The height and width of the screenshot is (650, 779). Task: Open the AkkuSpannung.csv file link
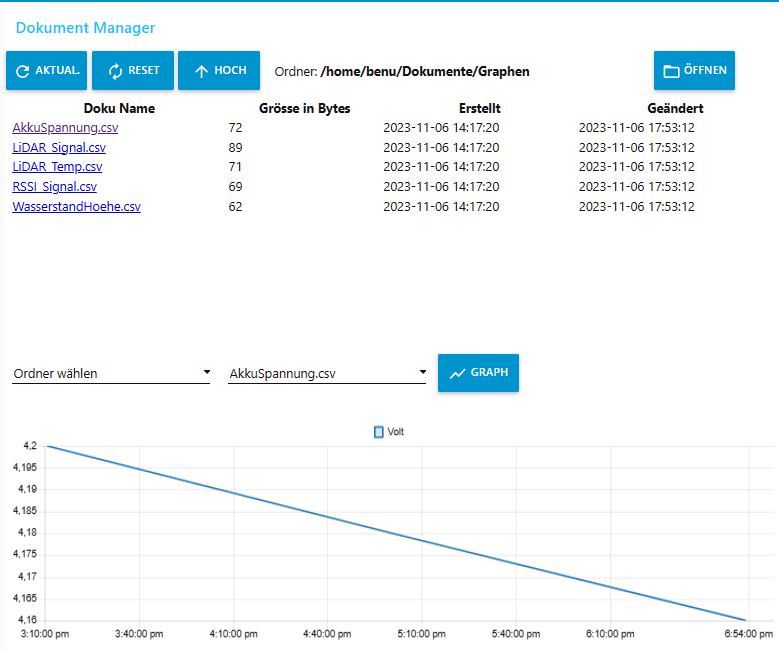[57, 128]
